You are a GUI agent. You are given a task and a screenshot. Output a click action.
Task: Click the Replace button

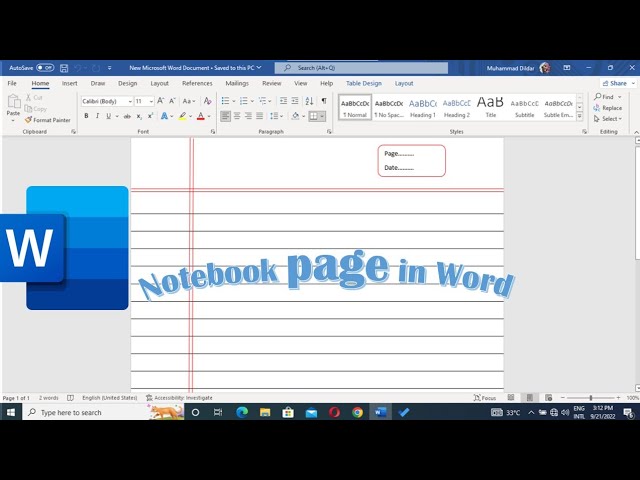(608, 108)
